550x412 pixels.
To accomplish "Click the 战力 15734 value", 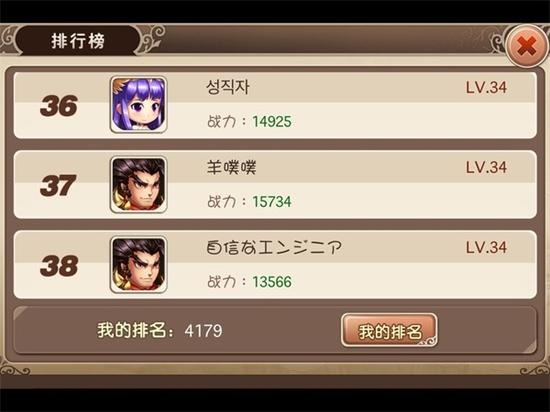I will tap(272, 202).
